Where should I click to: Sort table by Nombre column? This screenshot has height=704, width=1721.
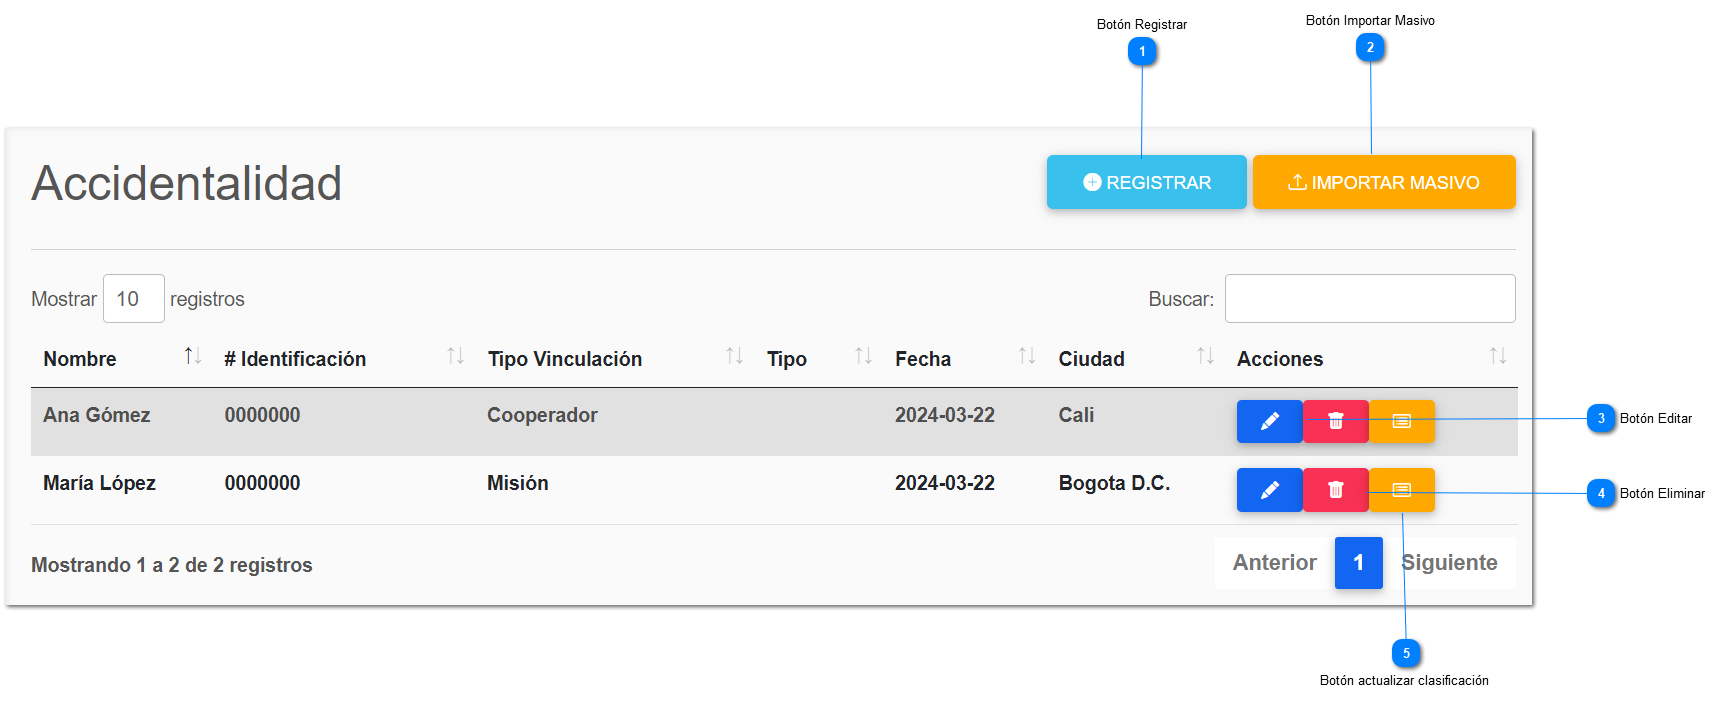coord(80,359)
